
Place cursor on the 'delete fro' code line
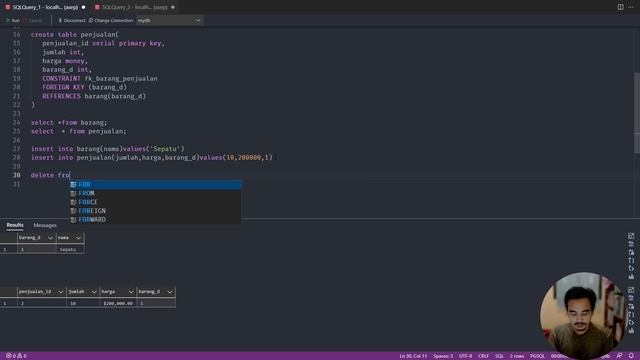[x=51, y=175]
